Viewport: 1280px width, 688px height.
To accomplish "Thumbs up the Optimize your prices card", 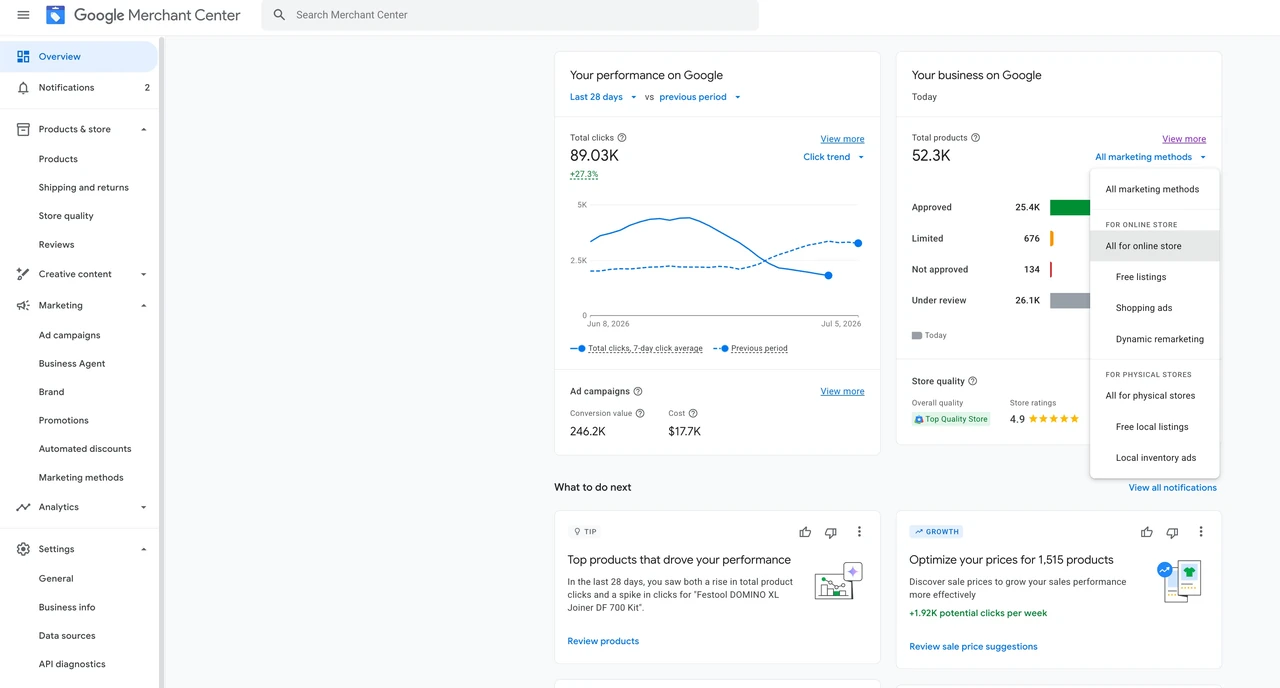I will click(x=1147, y=532).
